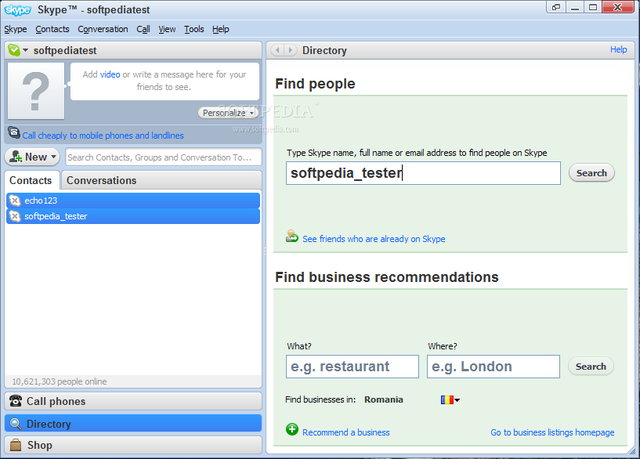Click 'See friends who are already on Skype'
This screenshot has height=459, width=640.
373,239
